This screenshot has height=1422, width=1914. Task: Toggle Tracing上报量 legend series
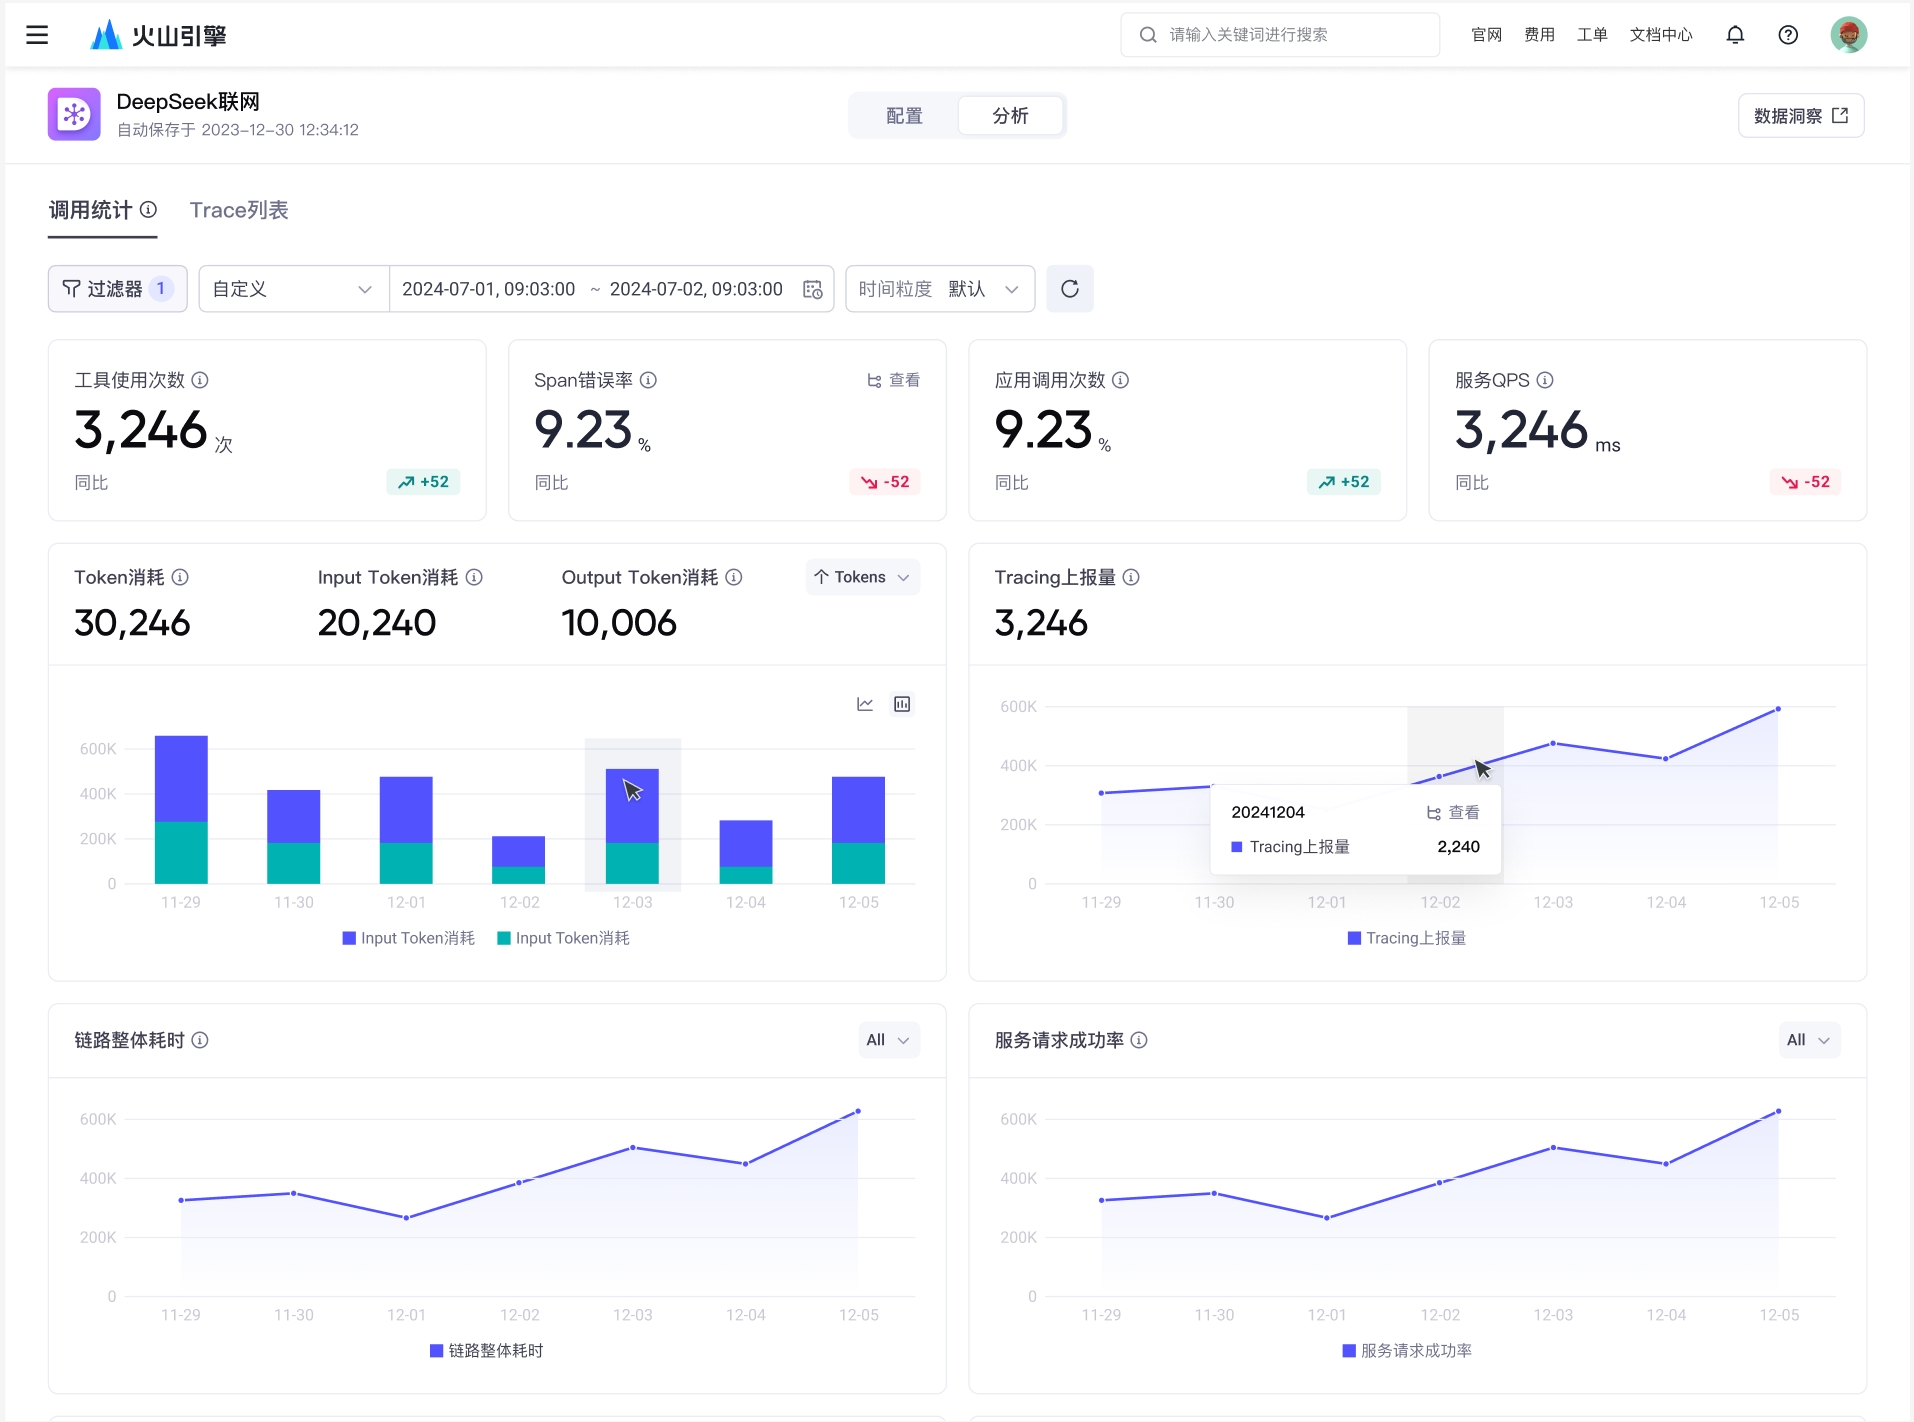pos(1406,938)
